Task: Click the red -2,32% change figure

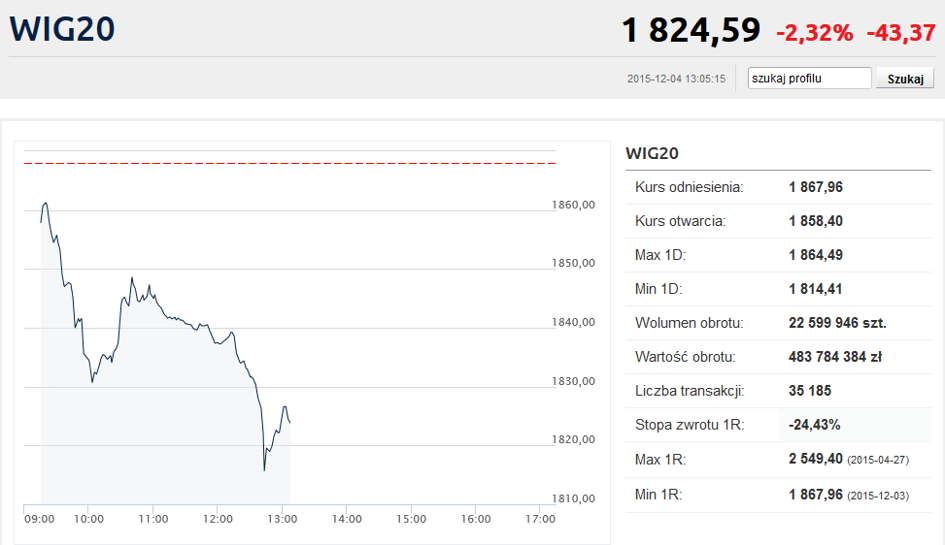Action: click(814, 33)
